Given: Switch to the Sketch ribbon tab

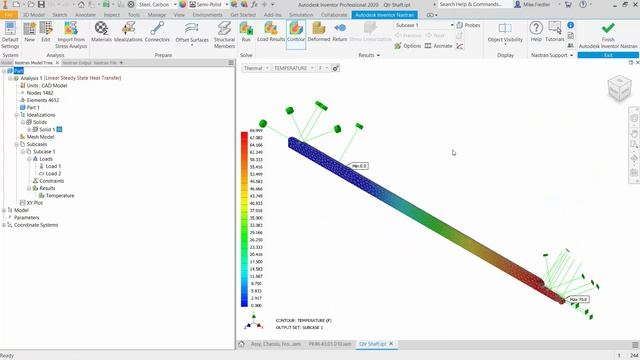Looking at the screenshot, I should [60, 15].
